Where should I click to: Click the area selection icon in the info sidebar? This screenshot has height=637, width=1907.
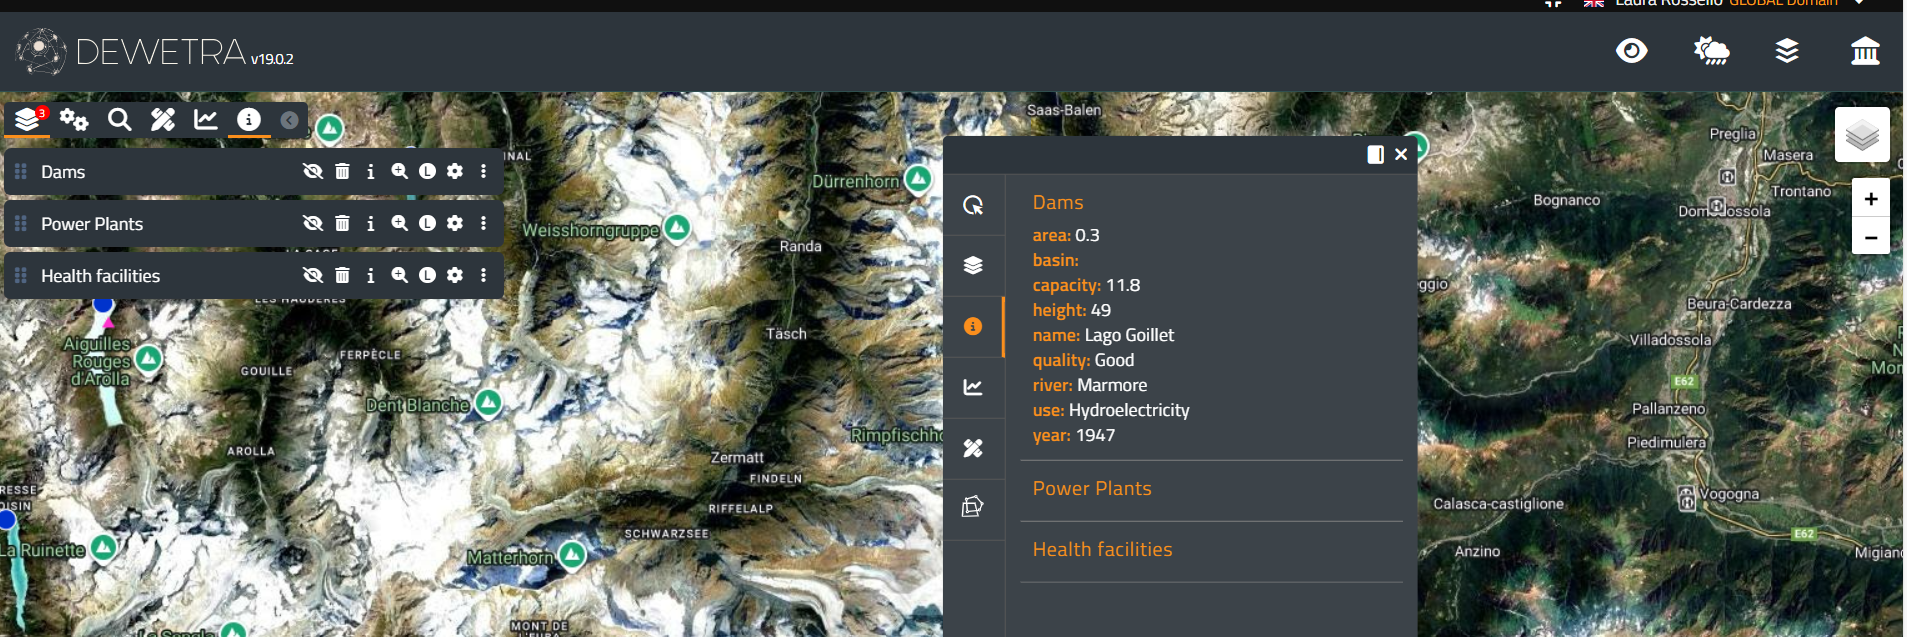pyautogui.click(x=972, y=507)
